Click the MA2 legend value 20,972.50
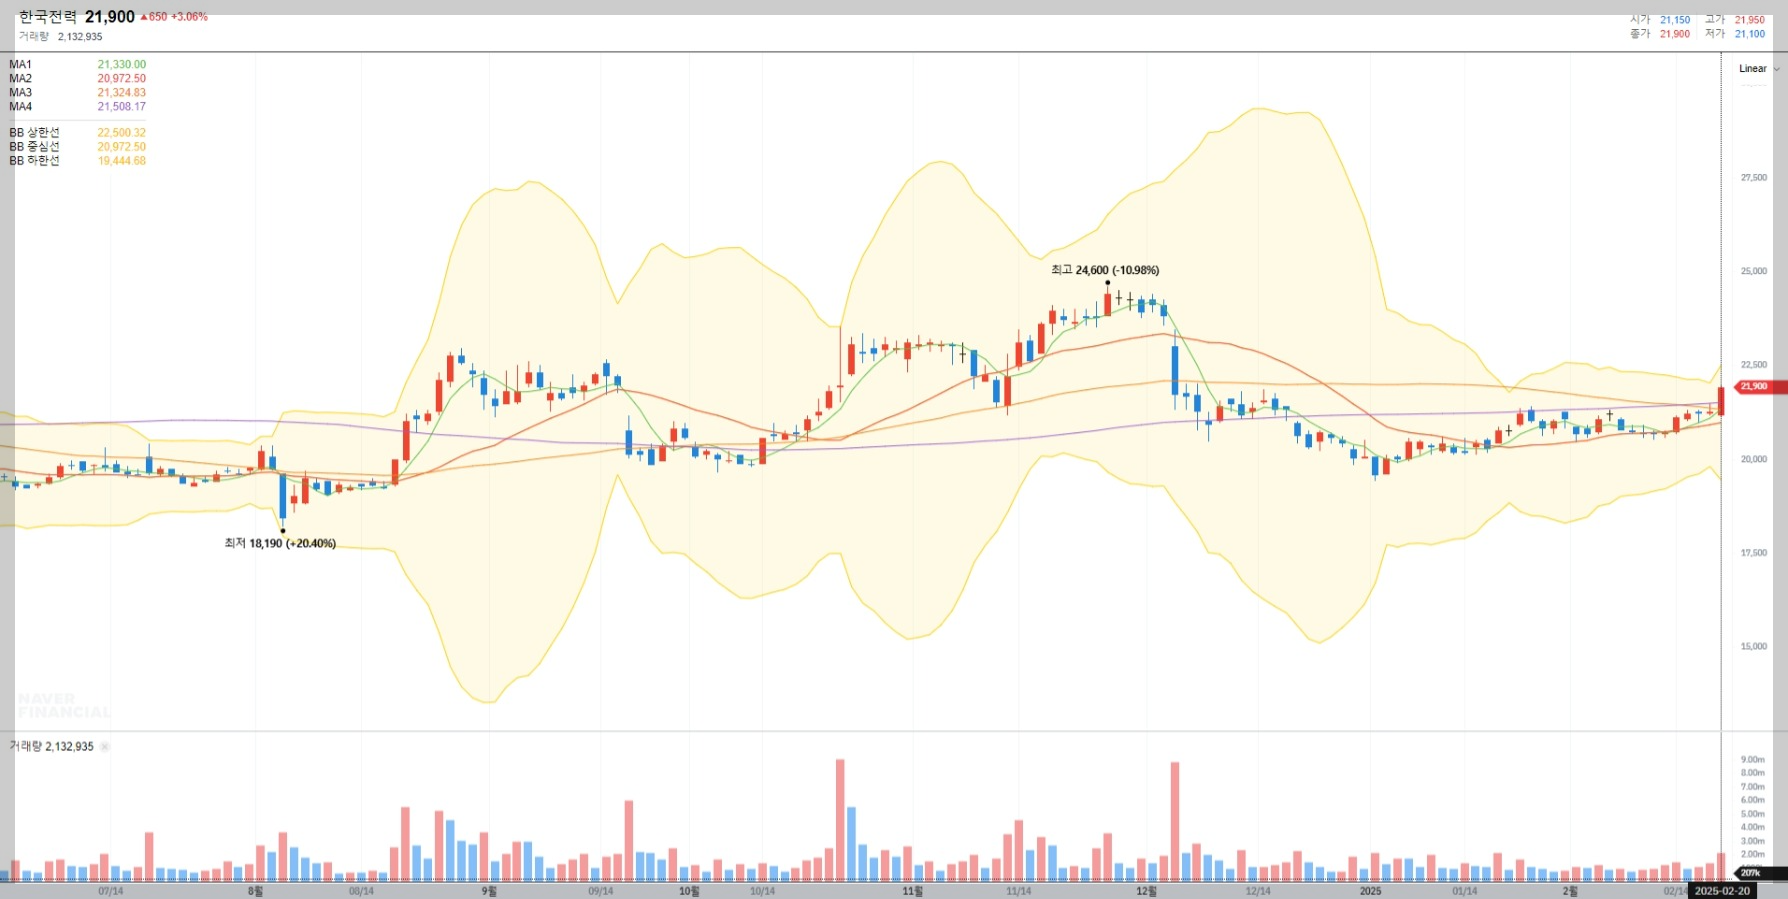The height and width of the screenshot is (899, 1788). coord(121,79)
